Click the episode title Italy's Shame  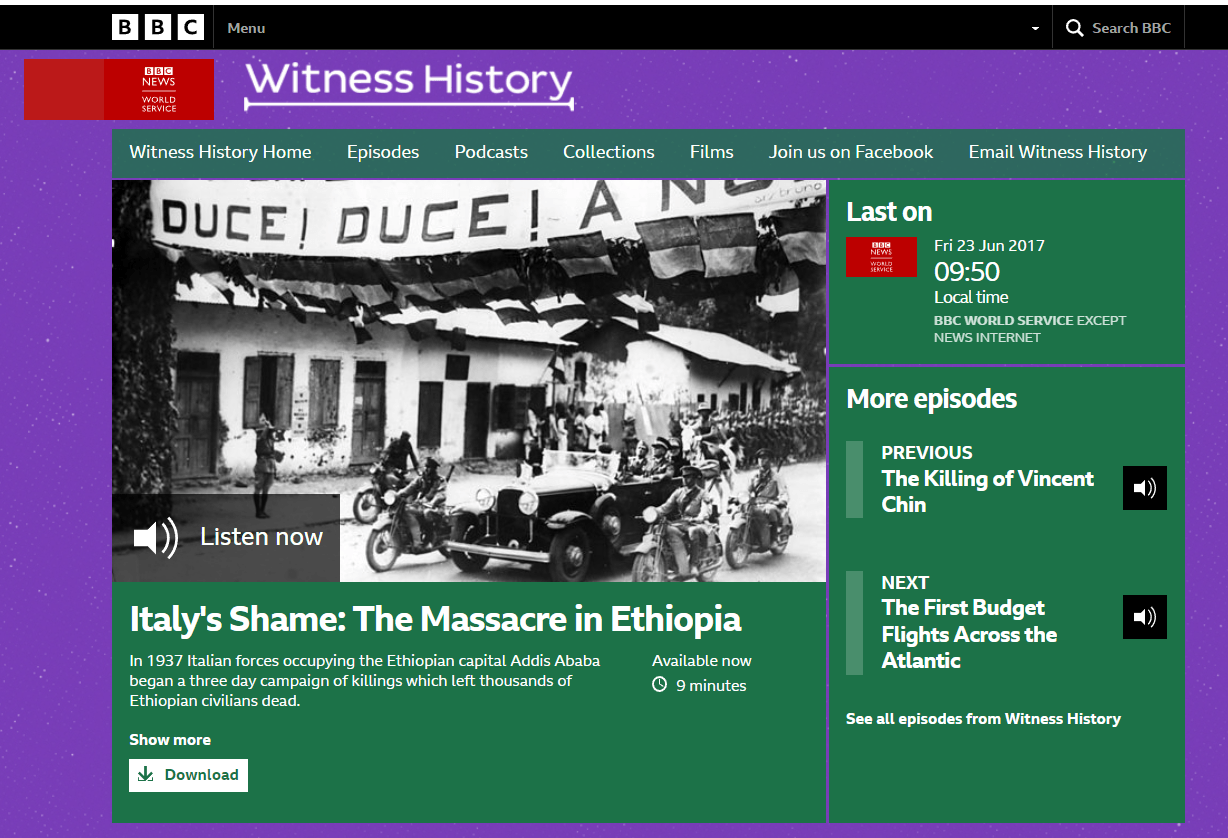[435, 619]
